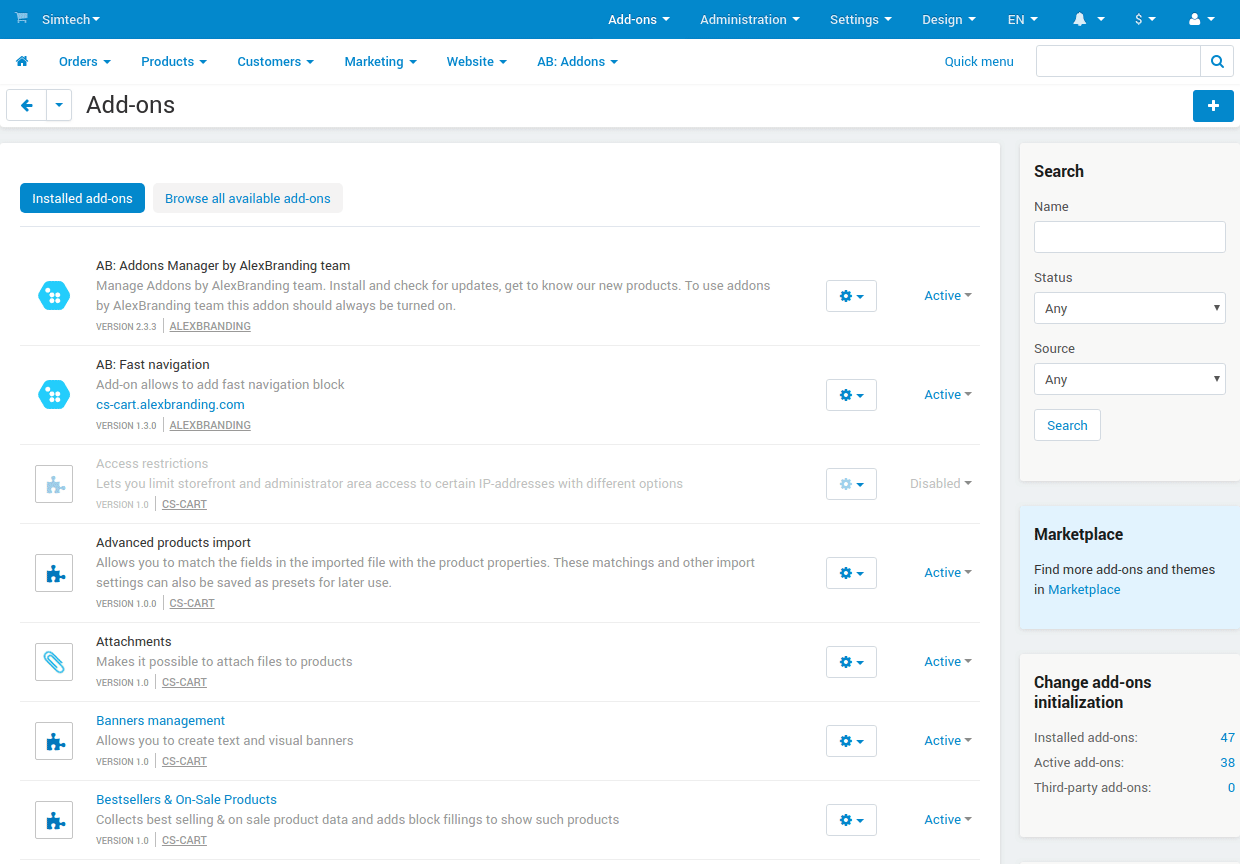Open gear menu for Attachments add-on

(x=851, y=662)
